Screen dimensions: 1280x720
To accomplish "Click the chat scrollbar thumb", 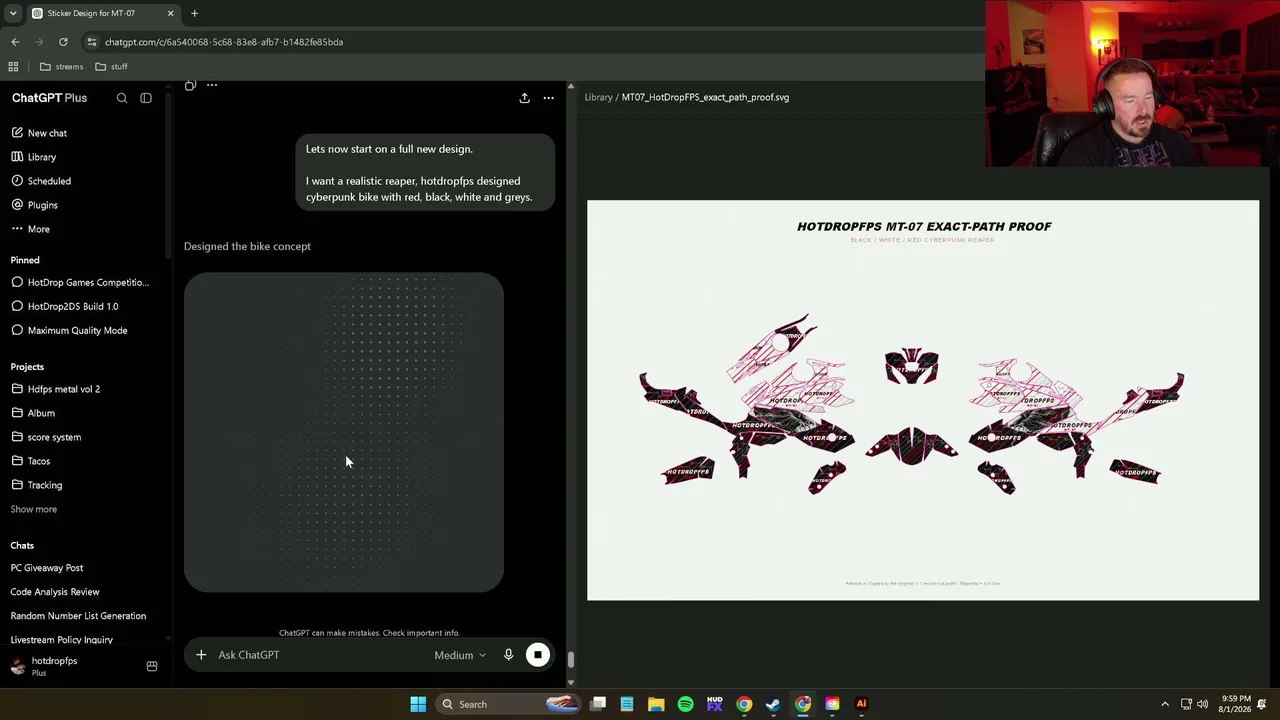I will [x=571, y=660].
